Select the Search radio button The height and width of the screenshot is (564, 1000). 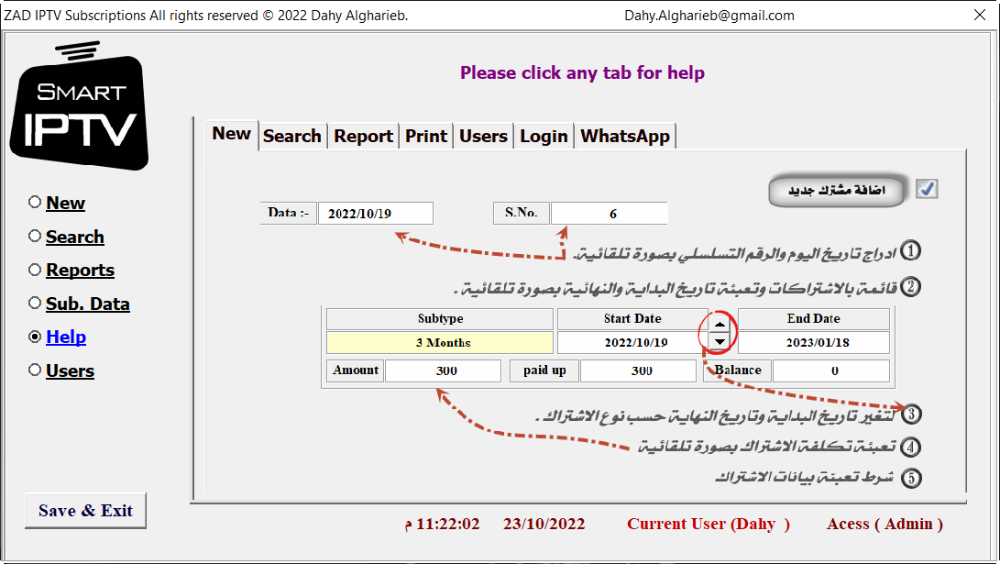click(x=35, y=237)
